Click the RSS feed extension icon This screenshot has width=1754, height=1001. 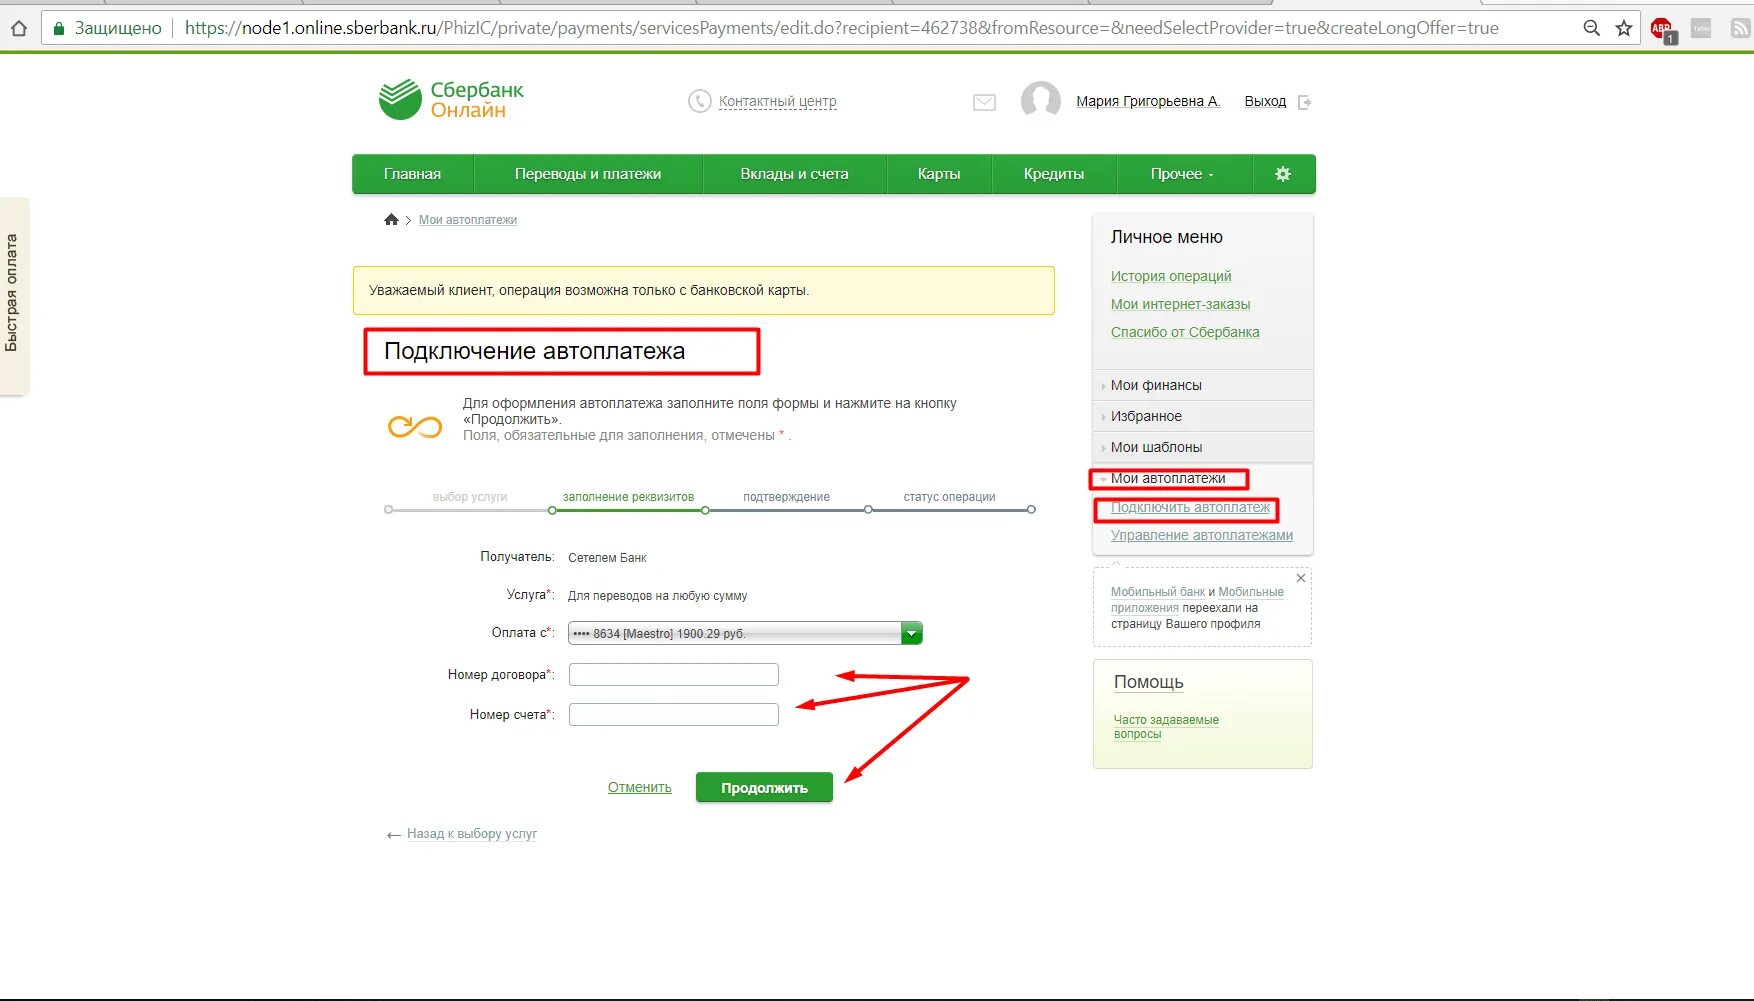click(x=1740, y=28)
